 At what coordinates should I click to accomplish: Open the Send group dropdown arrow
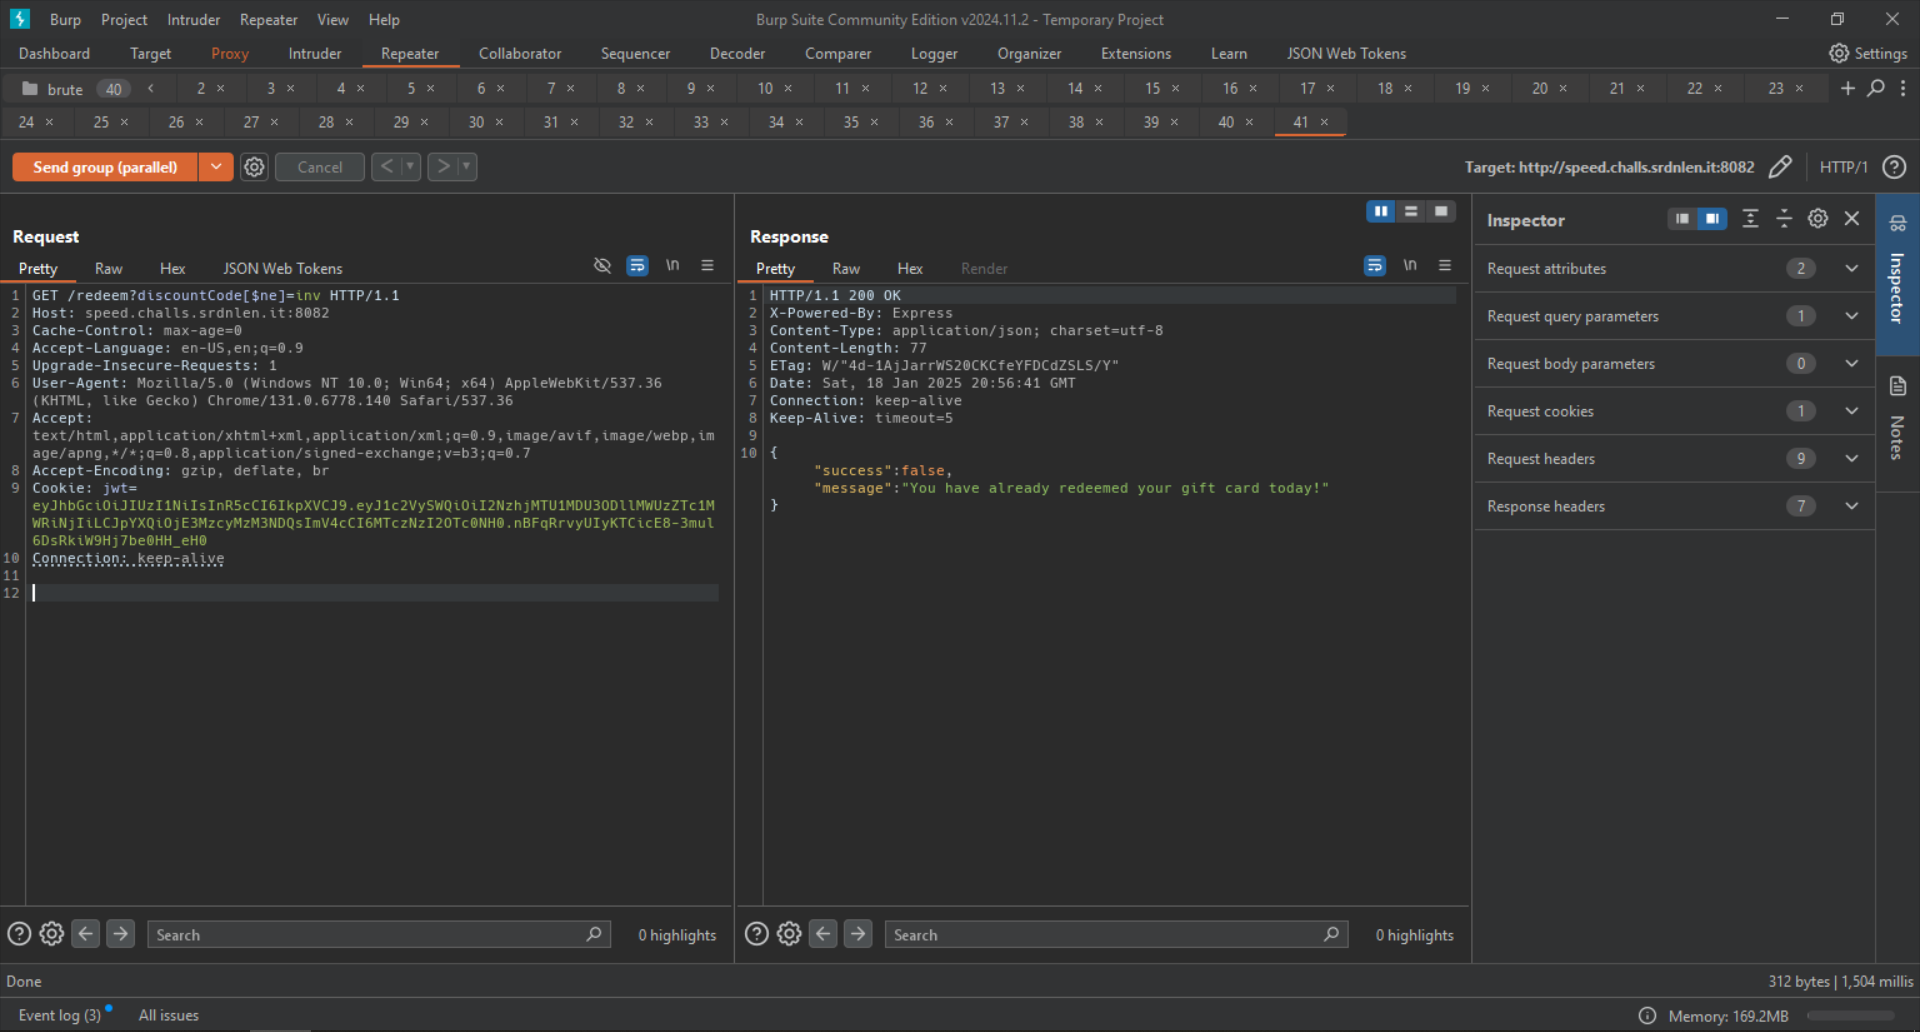216,167
